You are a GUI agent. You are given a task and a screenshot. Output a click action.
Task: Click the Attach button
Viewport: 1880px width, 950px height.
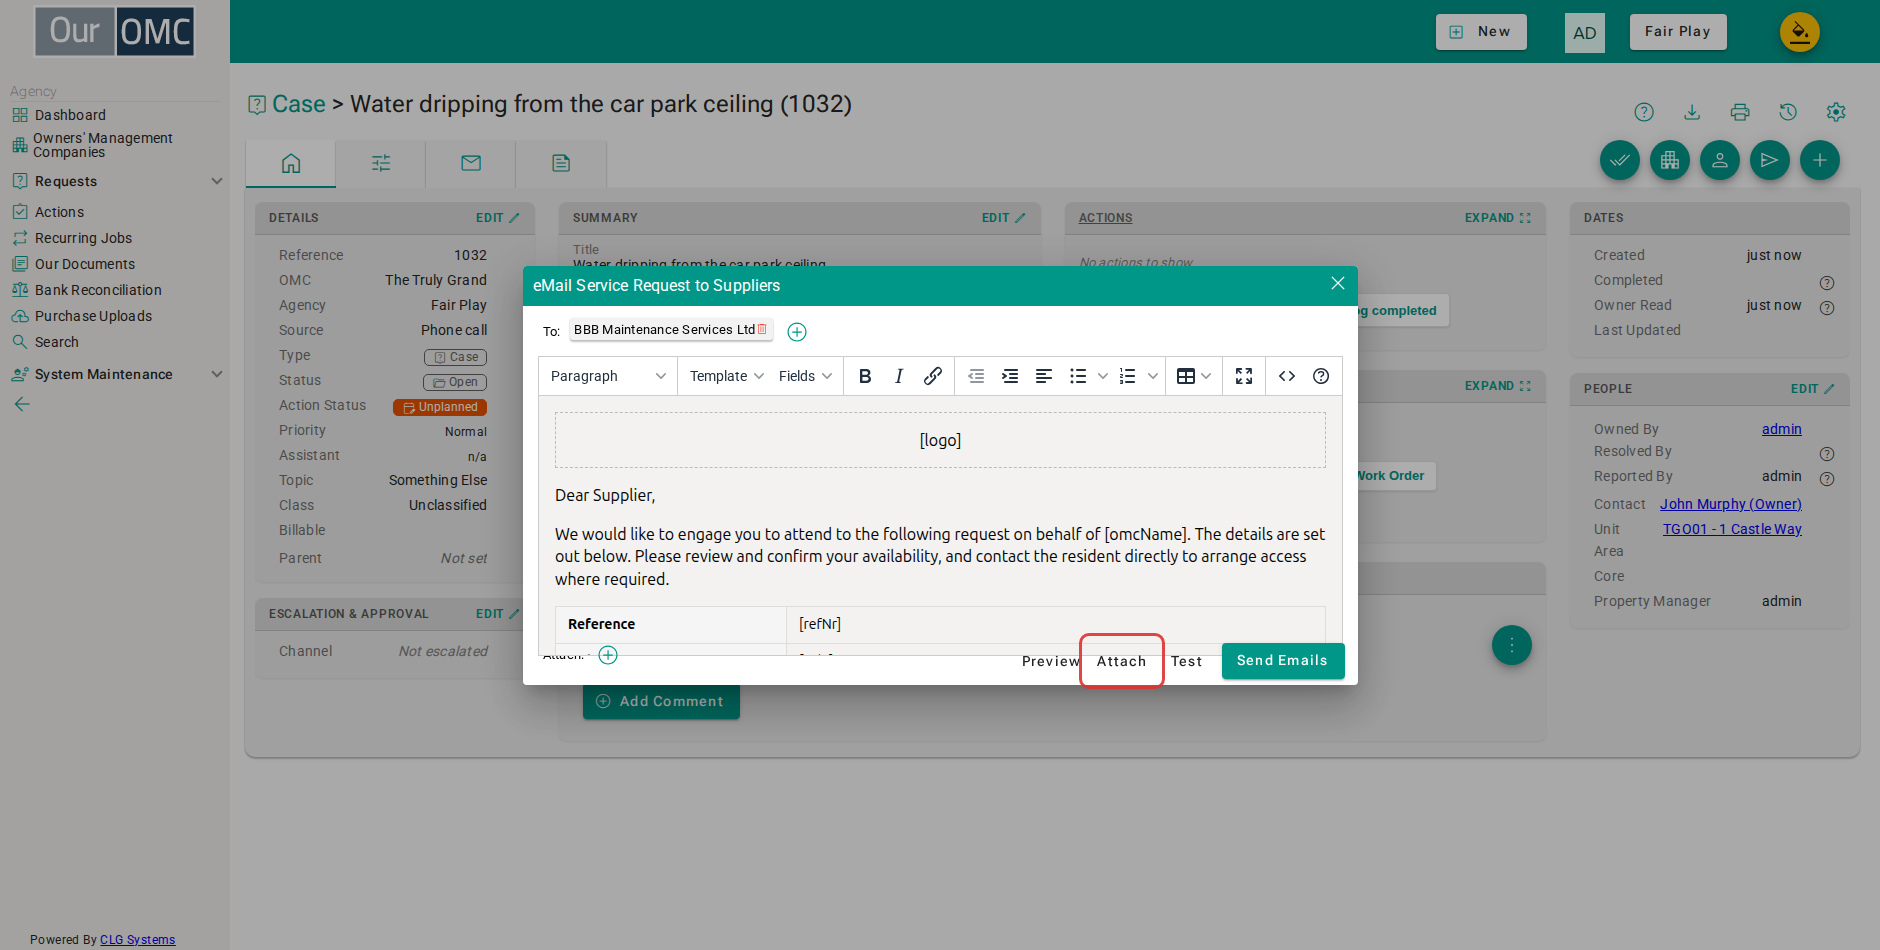1121,661
